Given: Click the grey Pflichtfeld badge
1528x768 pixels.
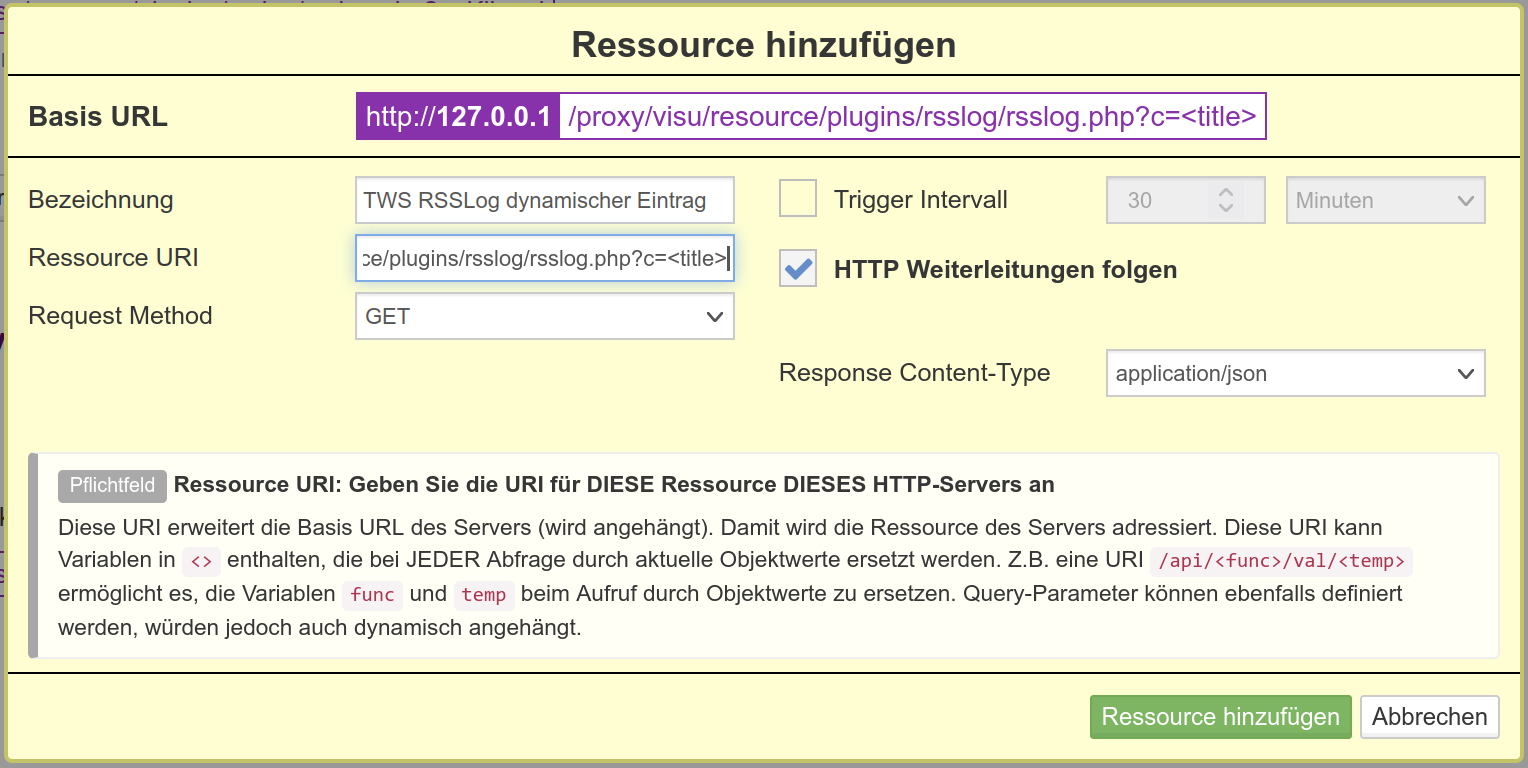Looking at the screenshot, I should click(x=112, y=486).
